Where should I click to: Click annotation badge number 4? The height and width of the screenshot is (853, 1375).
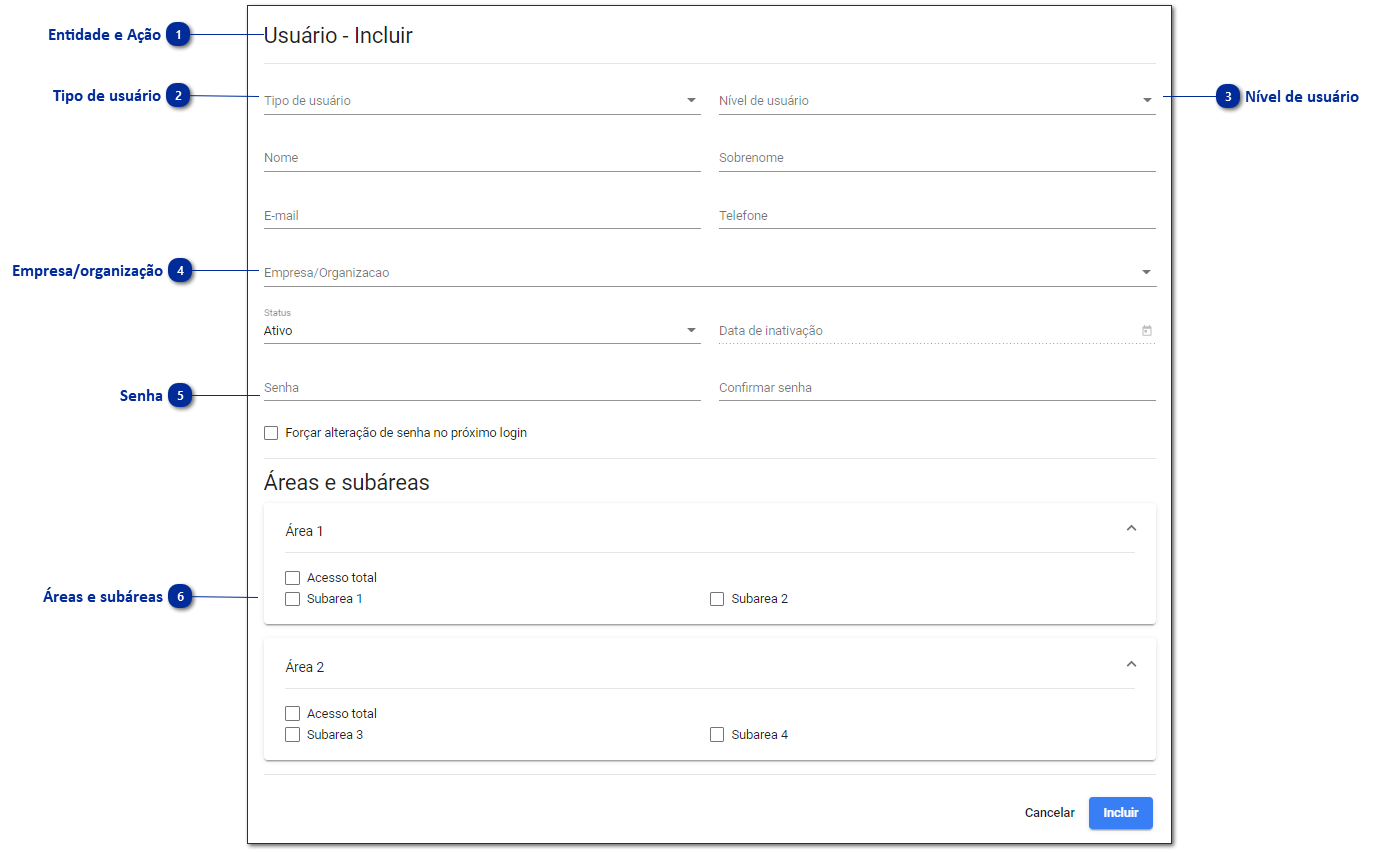pyautogui.click(x=180, y=271)
